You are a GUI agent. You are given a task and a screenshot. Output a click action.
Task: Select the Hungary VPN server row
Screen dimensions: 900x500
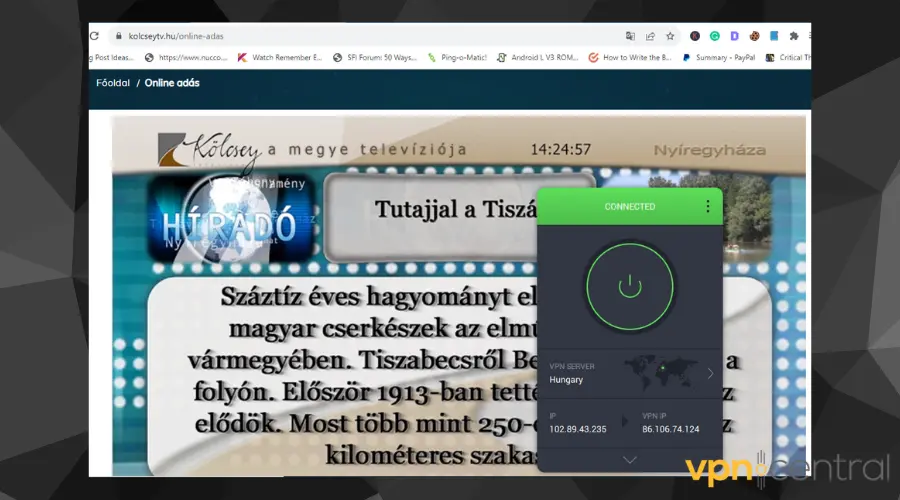[630, 374]
